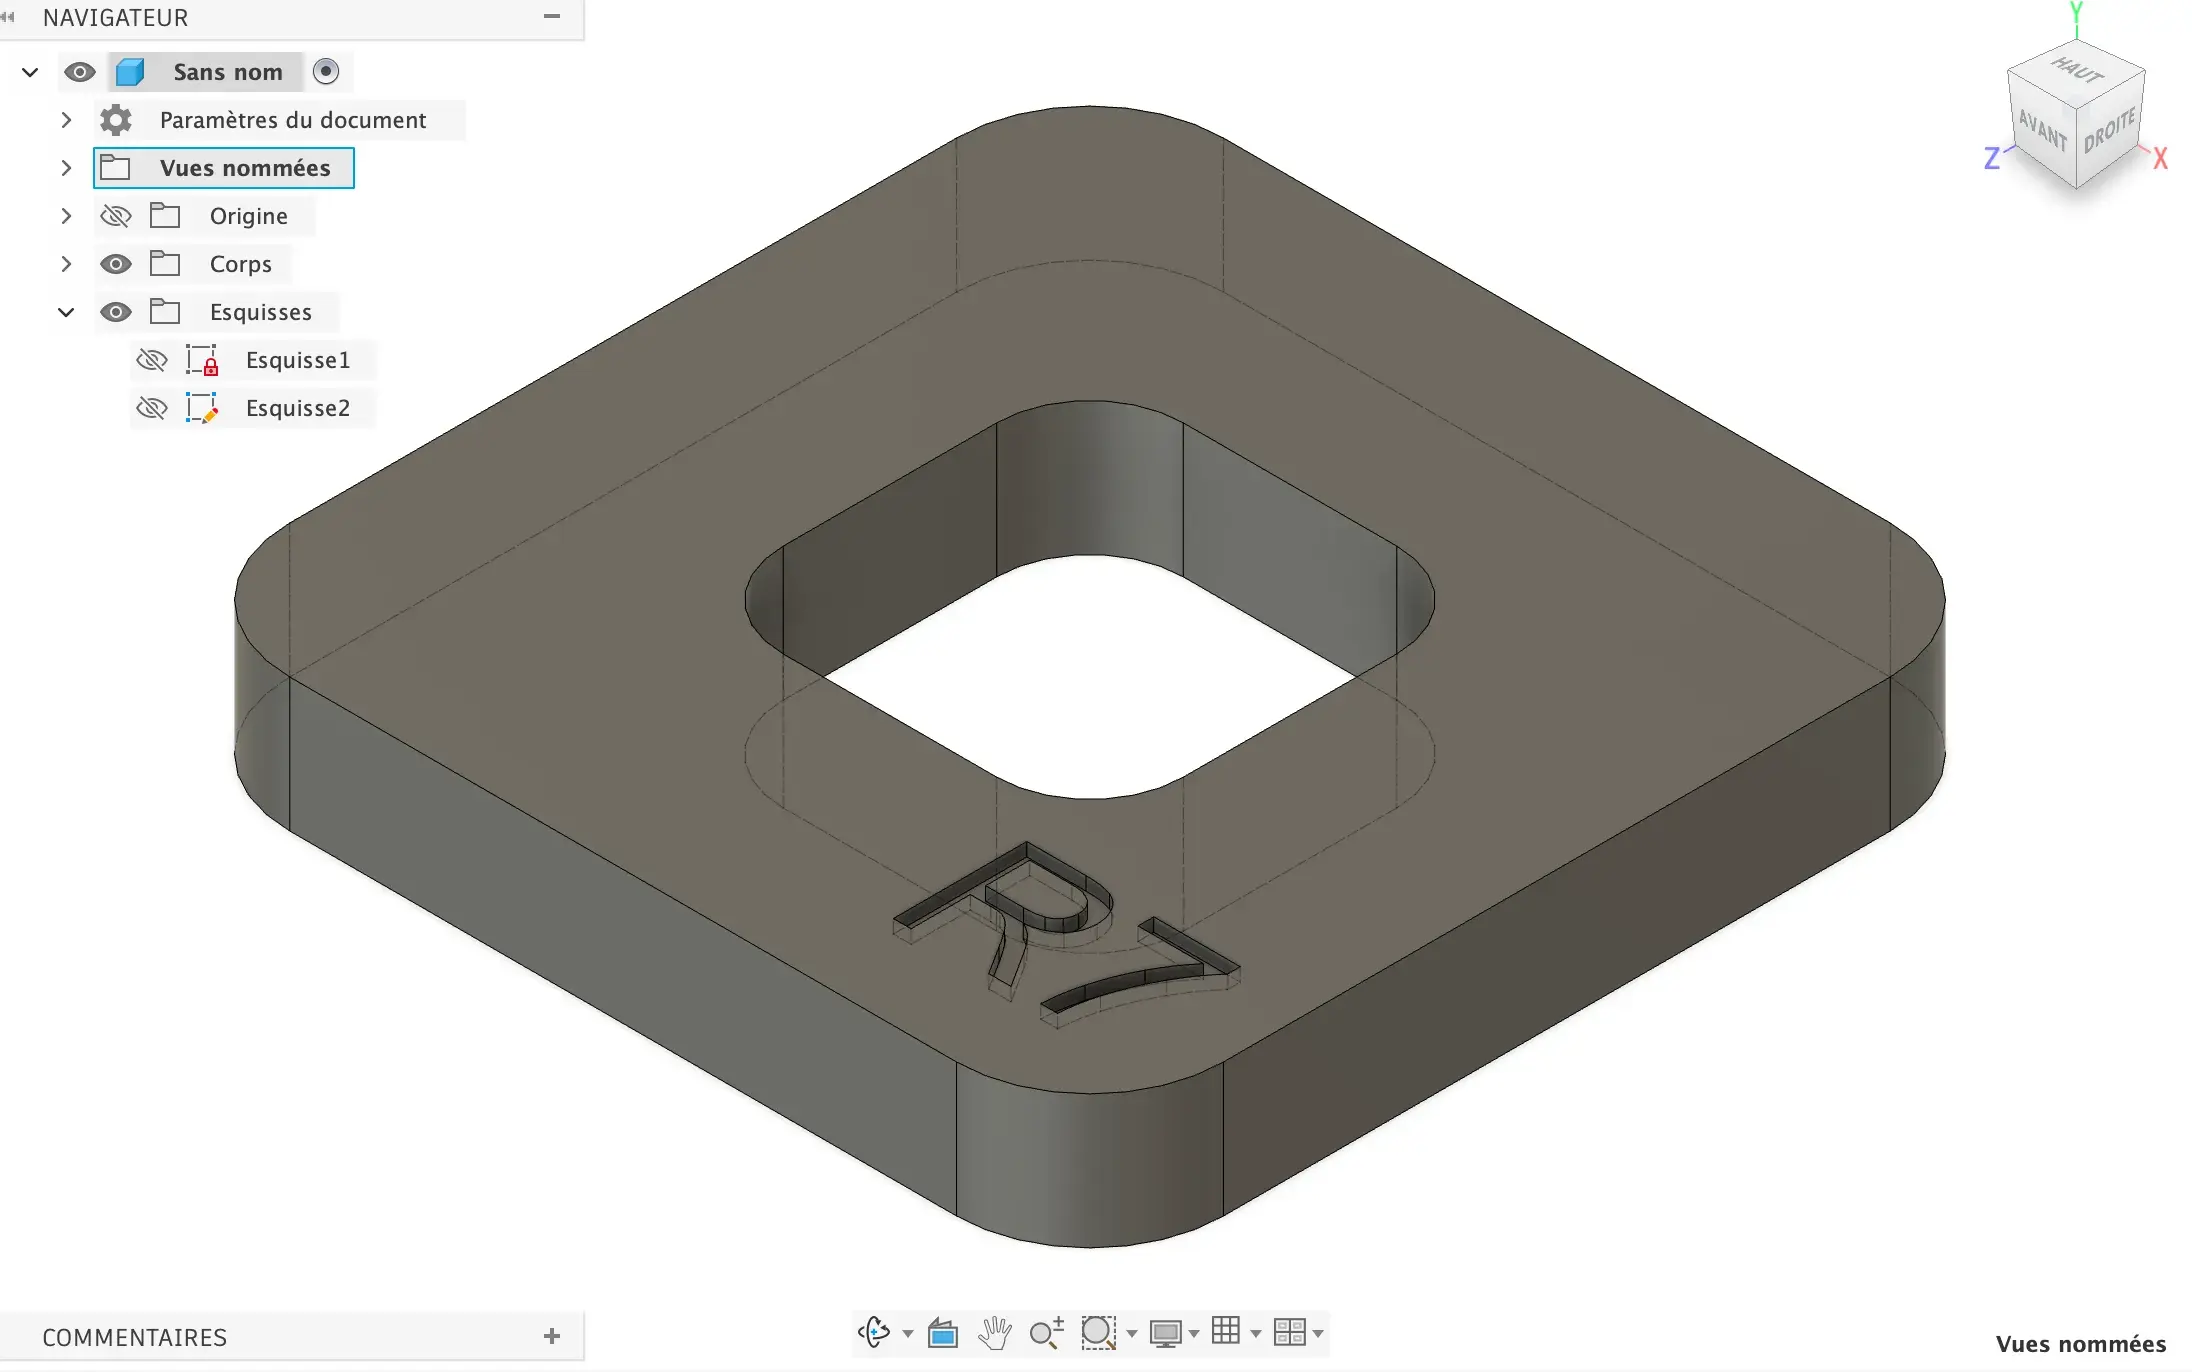2192x1372 pixels.
Task: Select the Sans nom root component
Action: (x=228, y=72)
